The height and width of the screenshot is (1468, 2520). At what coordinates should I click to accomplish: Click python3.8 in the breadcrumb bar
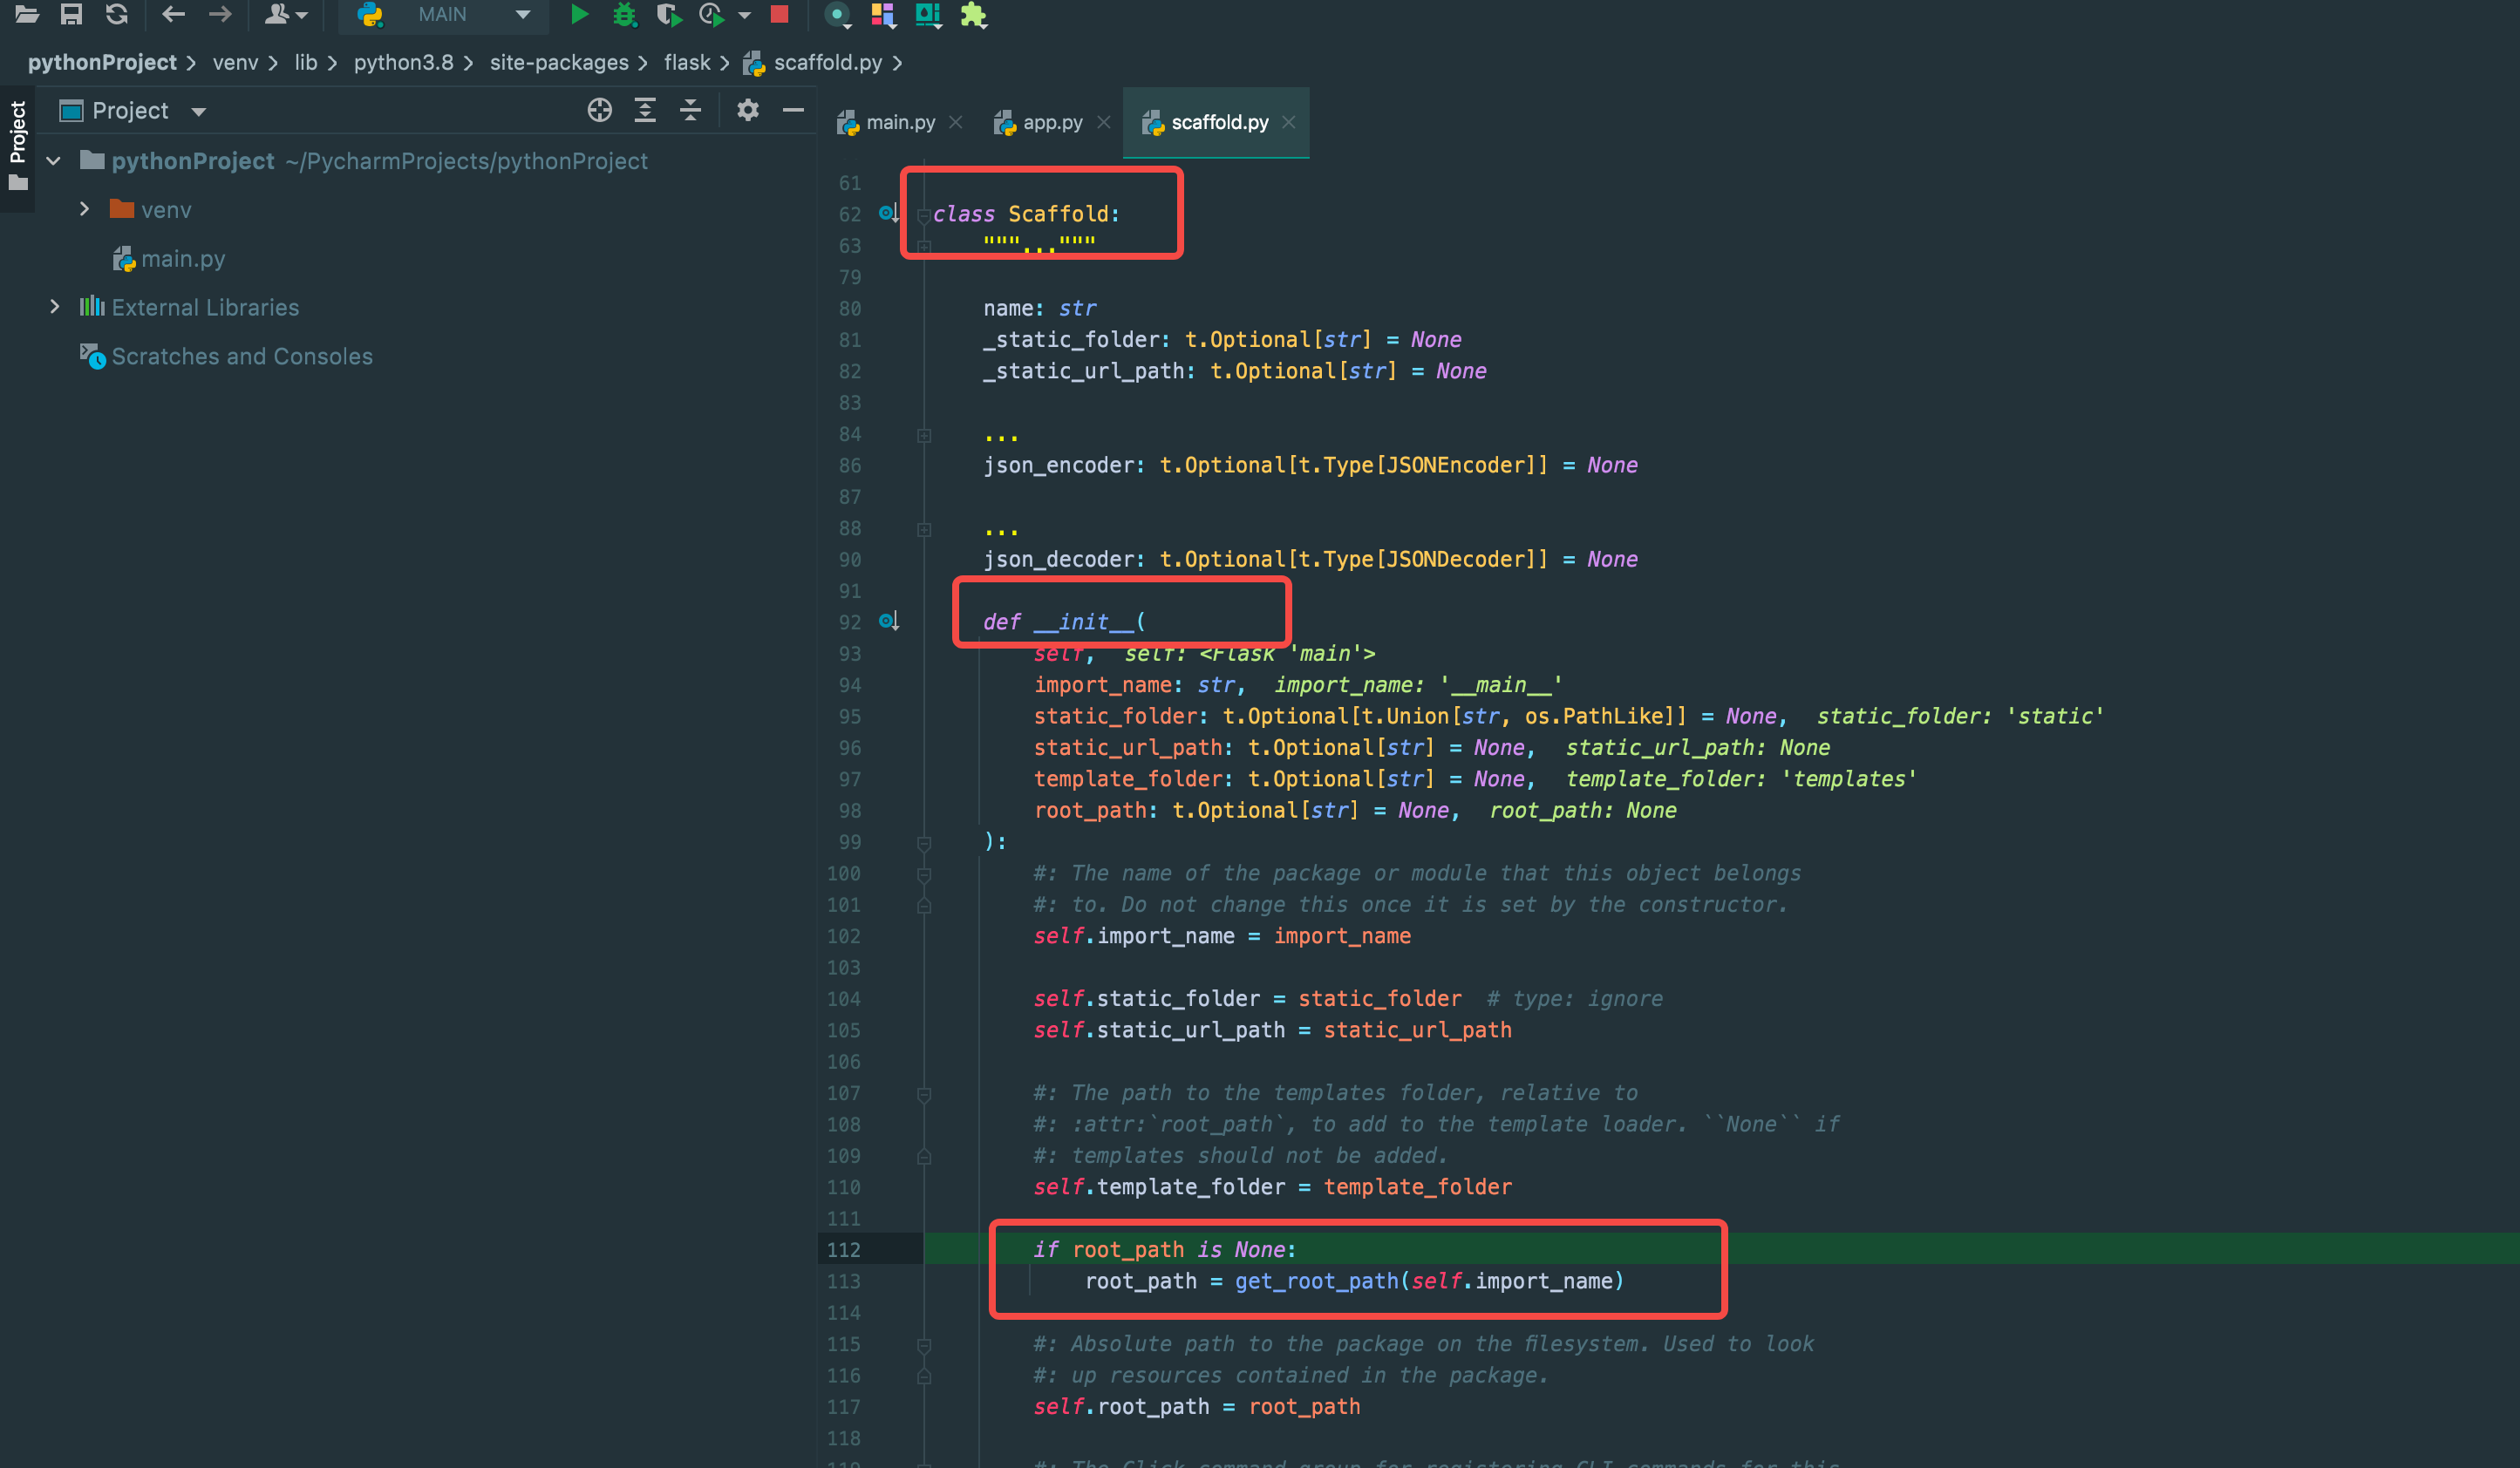pyautogui.click(x=403, y=62)
